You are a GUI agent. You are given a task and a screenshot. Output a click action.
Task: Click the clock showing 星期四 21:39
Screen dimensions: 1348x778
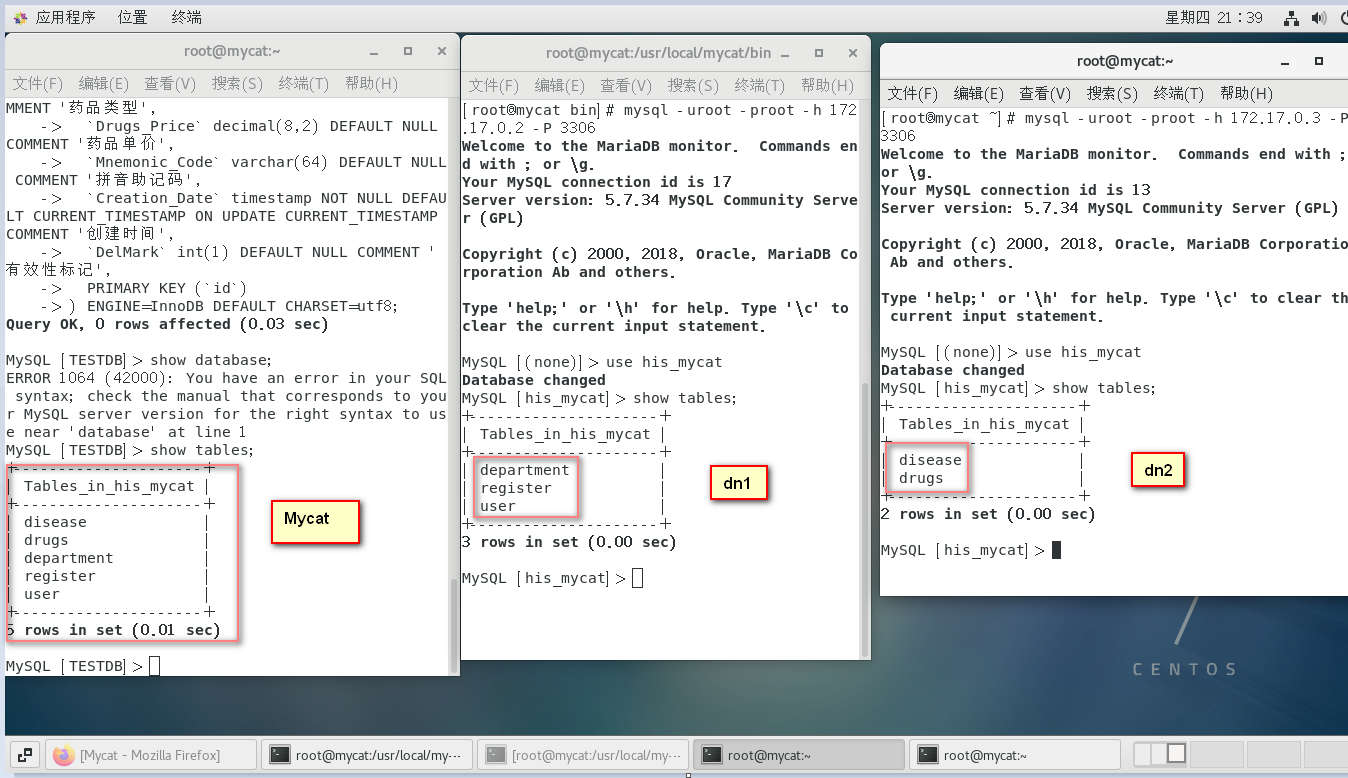pyautogui.click(x=1214, y=17)
